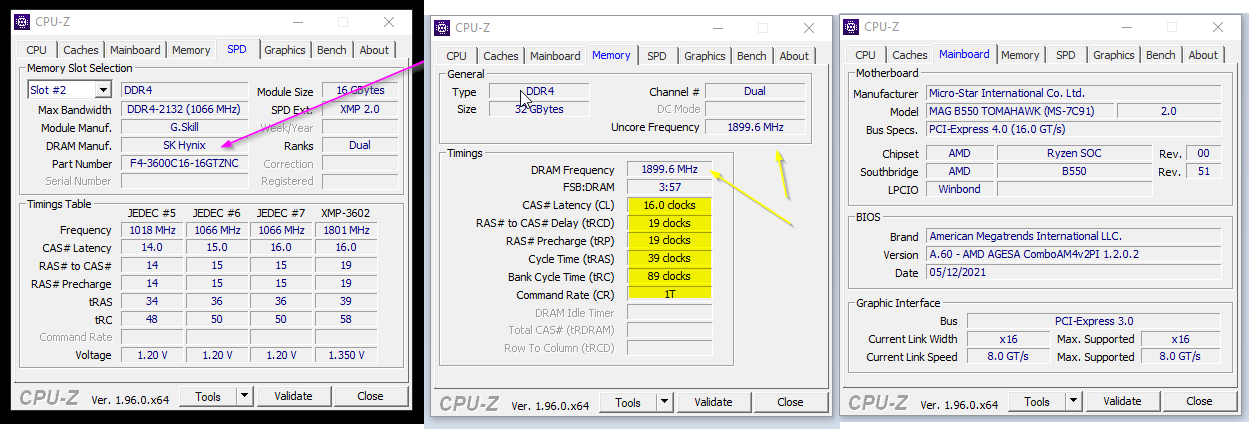Click the DRAM Frequency 1899.6 MHz value

pos(669,170)
